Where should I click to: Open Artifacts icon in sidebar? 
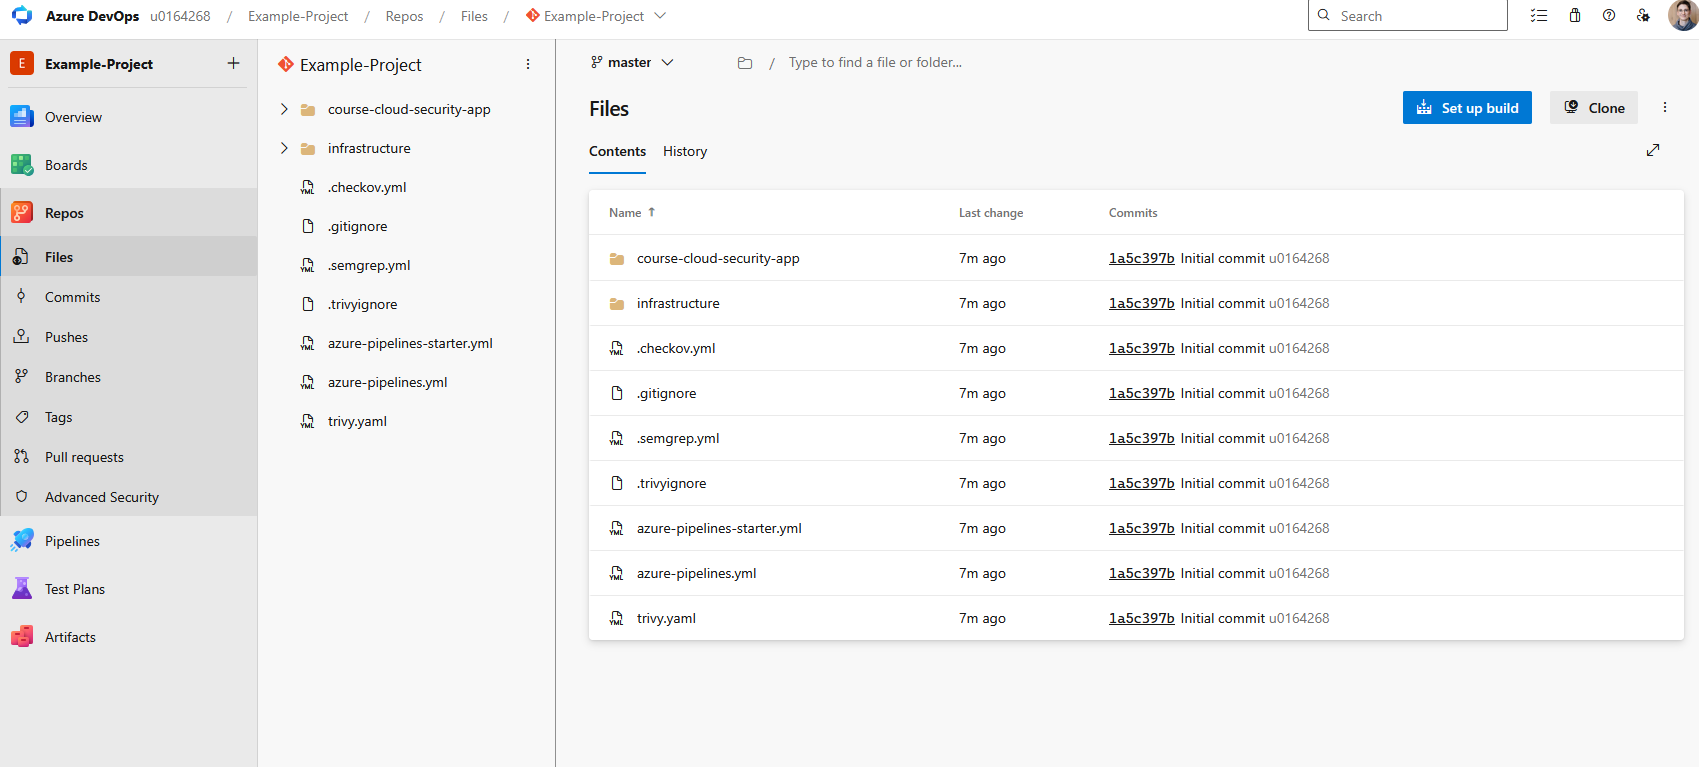[22, 637]
